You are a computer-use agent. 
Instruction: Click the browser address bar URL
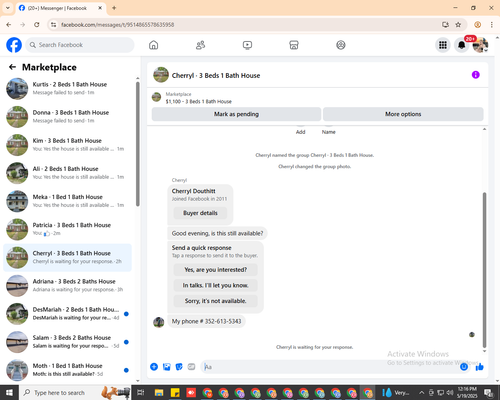tap(118, 25)
